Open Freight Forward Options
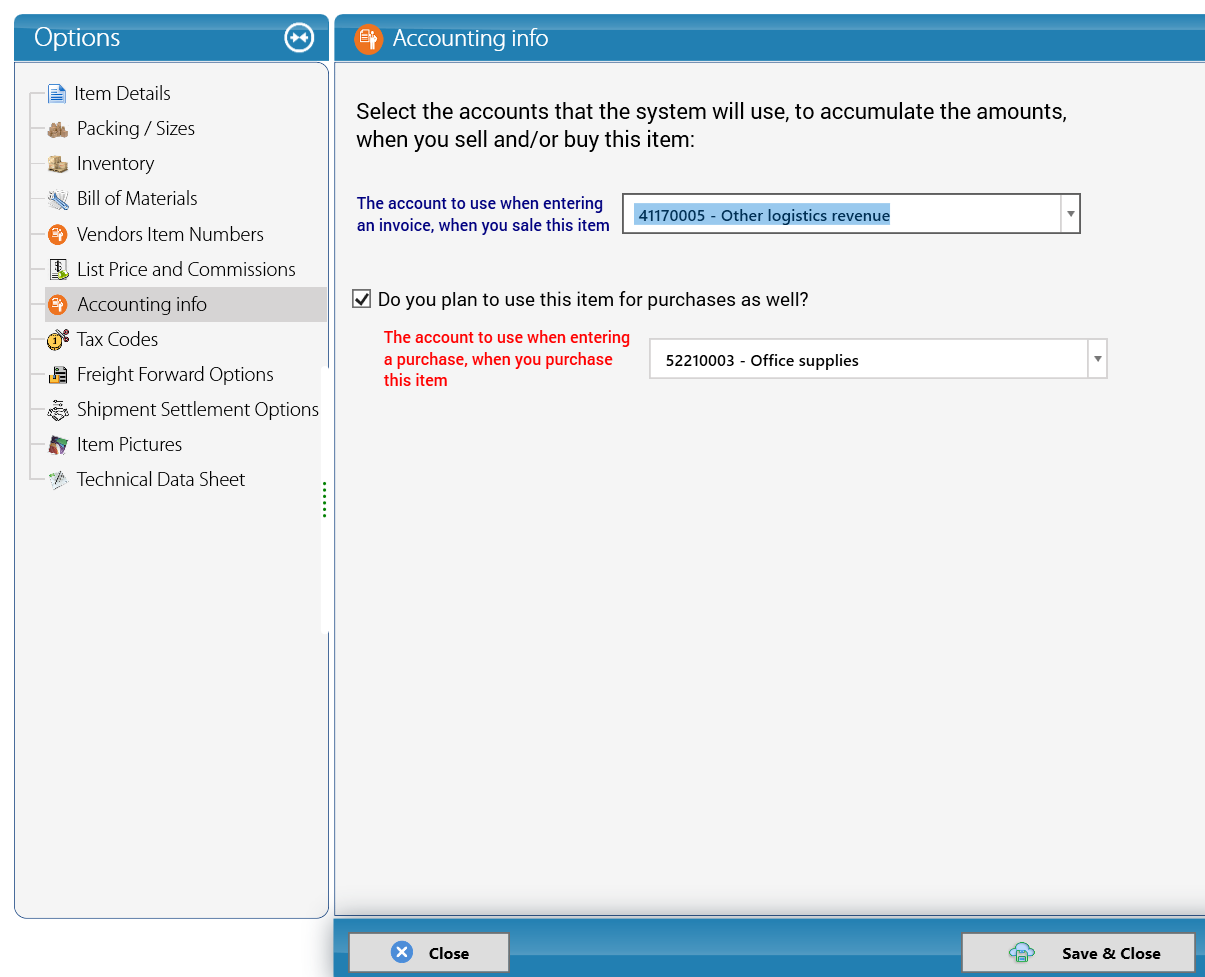This screenshot has height=977, width=1205. (175, 375)
